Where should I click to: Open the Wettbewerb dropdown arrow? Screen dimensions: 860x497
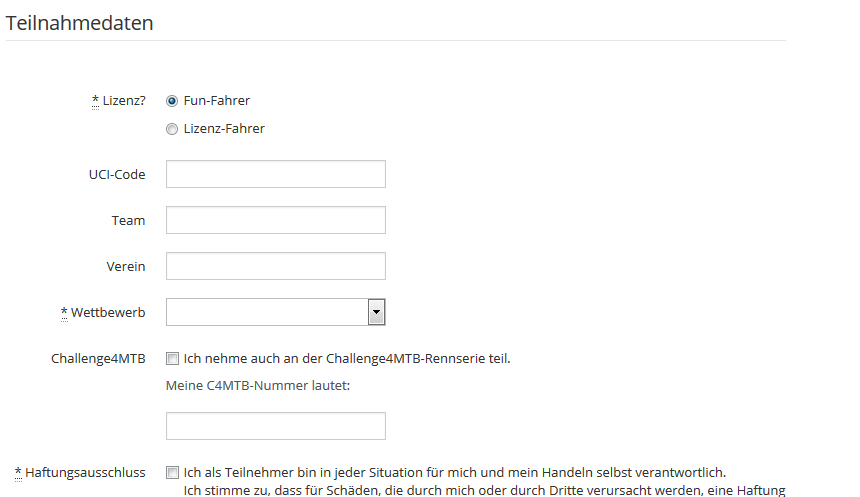pos(376,313)
